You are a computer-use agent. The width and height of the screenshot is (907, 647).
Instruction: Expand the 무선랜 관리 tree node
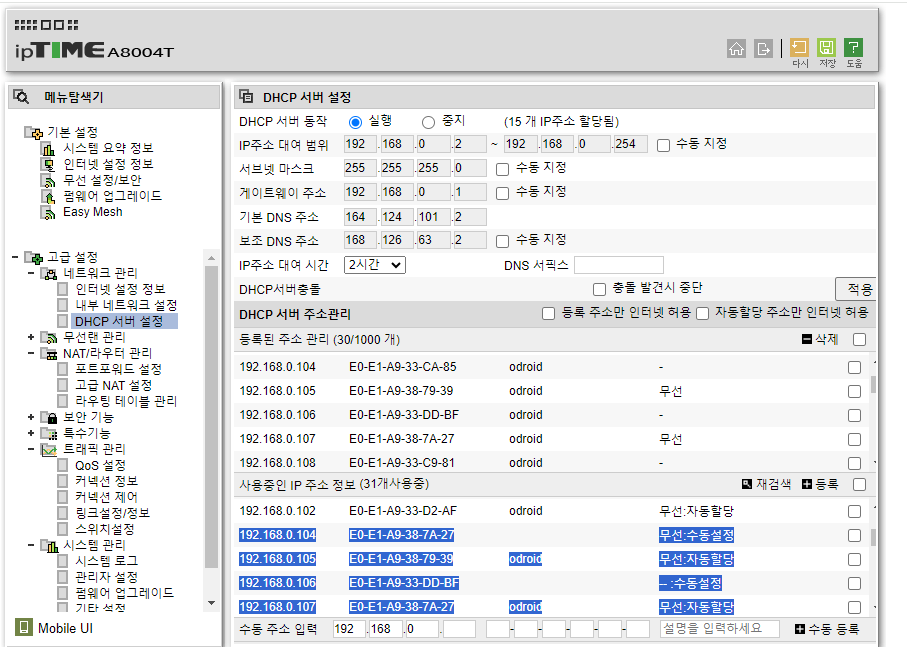point(31,337)
